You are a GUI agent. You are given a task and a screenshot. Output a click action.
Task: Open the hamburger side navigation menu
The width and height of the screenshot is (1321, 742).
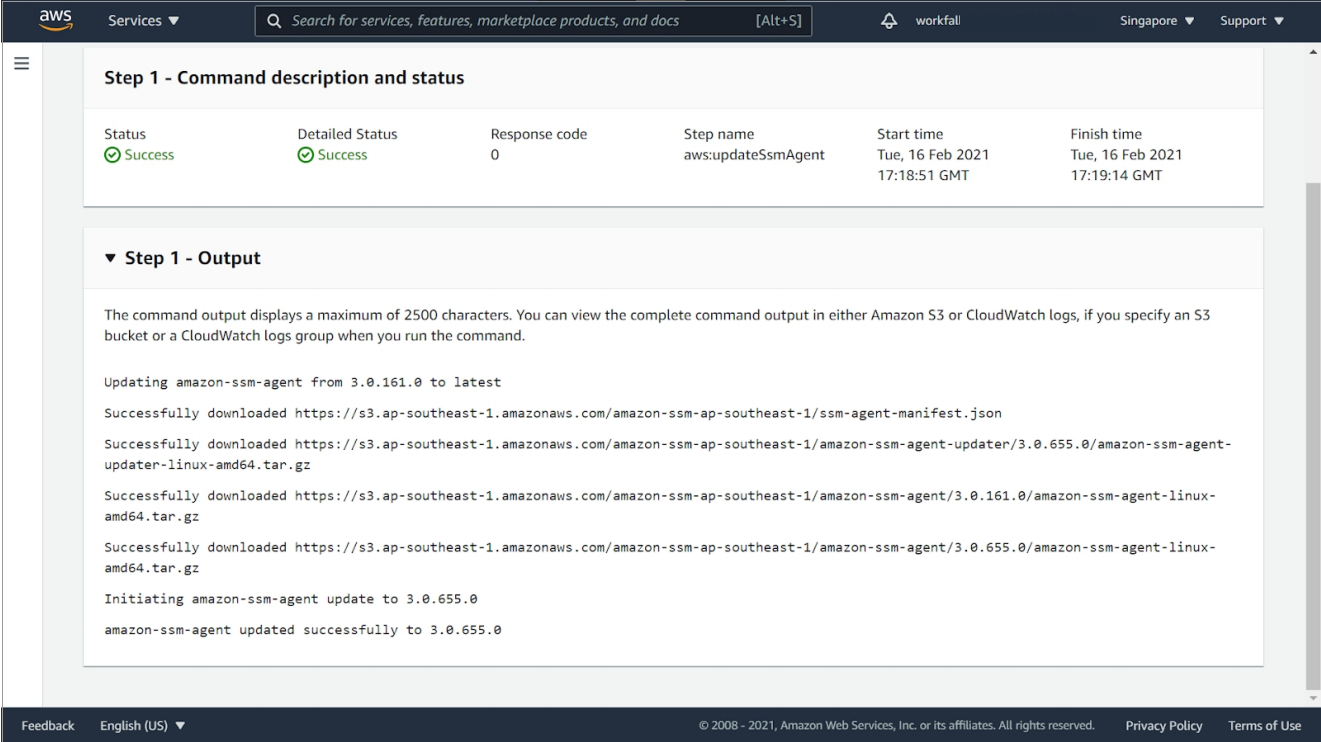[x=21, y=63]
